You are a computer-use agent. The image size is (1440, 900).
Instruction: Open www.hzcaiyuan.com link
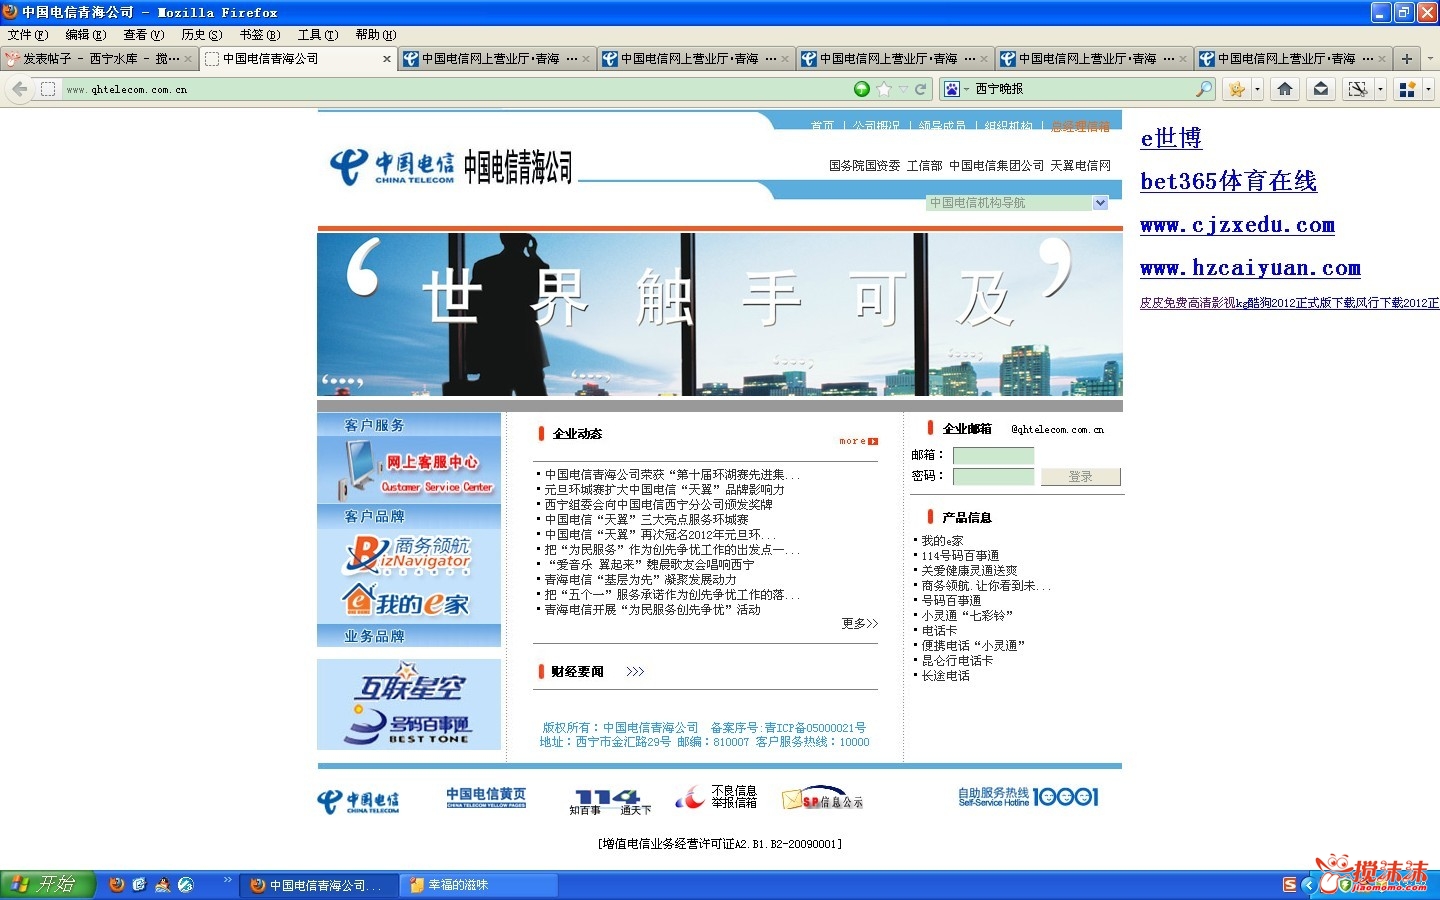[1250, 268]
